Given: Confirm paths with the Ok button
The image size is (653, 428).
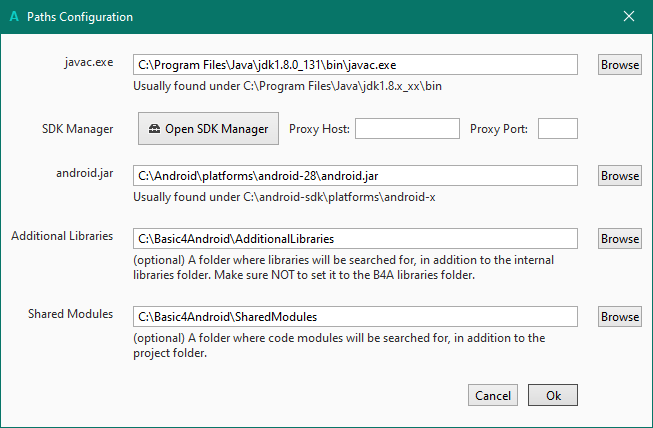Looking at the screenshot, I should pyautogui.click(x=553, y=395).
